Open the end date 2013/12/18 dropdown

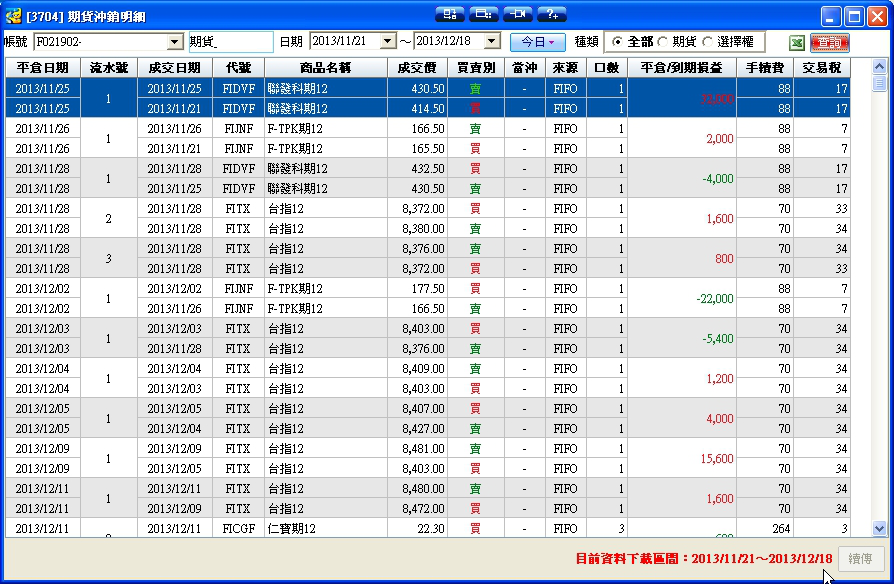coord(491,40)
